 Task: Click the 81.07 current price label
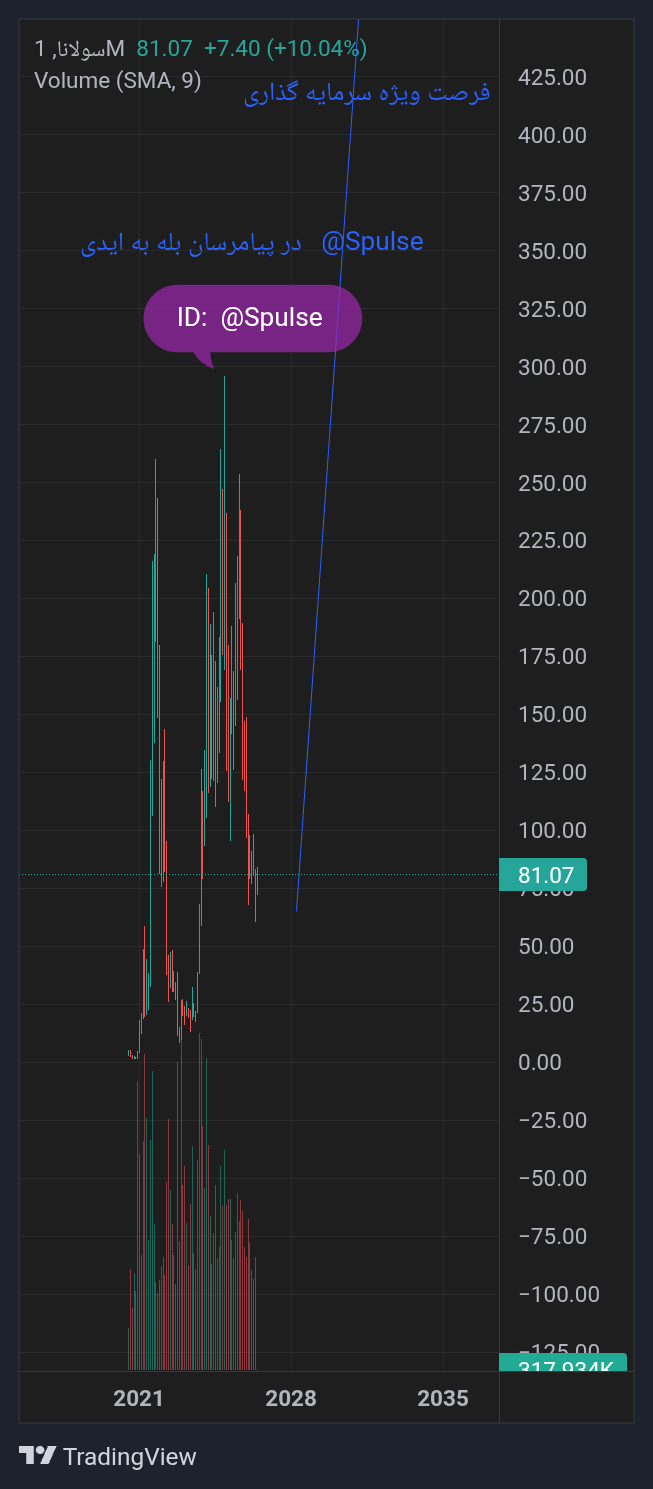[542, 876]
